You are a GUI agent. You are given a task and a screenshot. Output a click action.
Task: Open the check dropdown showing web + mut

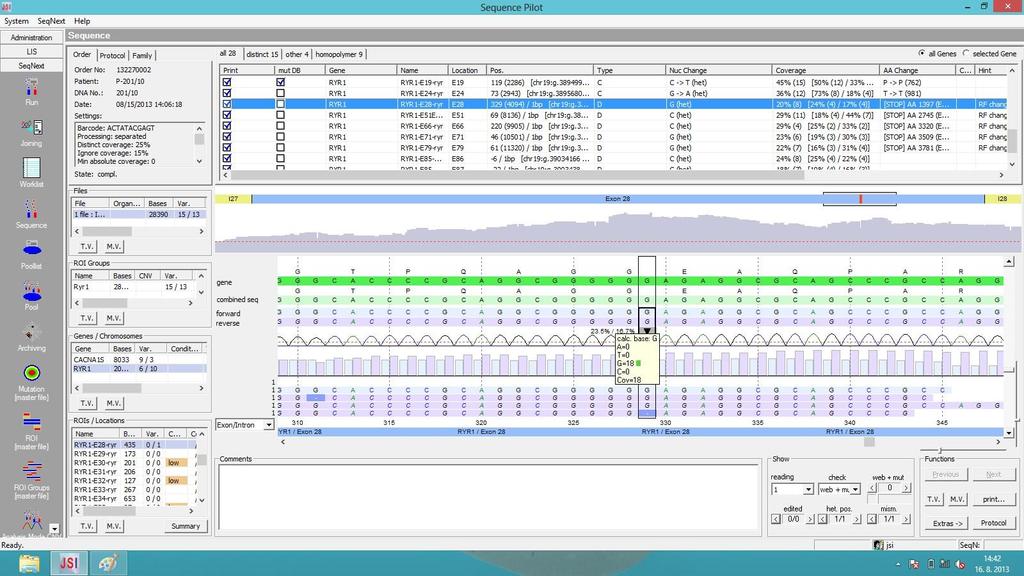[x=855, y=489]
